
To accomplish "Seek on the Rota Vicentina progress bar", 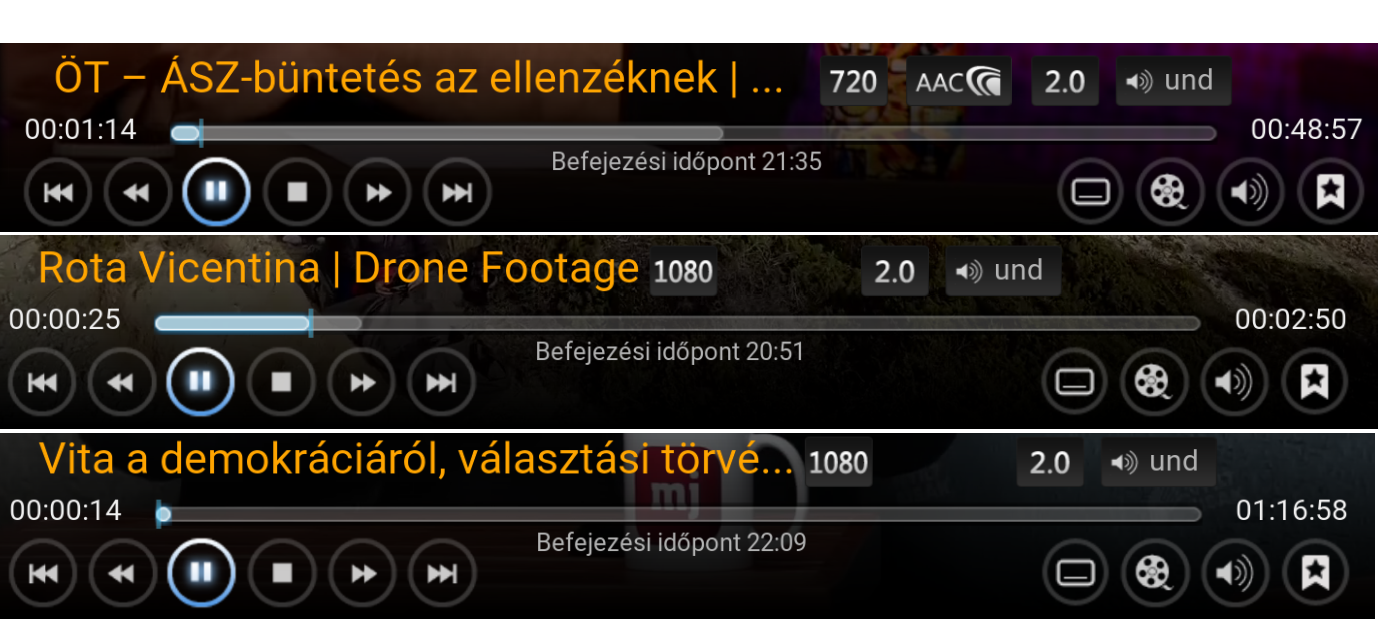I will [677, 323].
